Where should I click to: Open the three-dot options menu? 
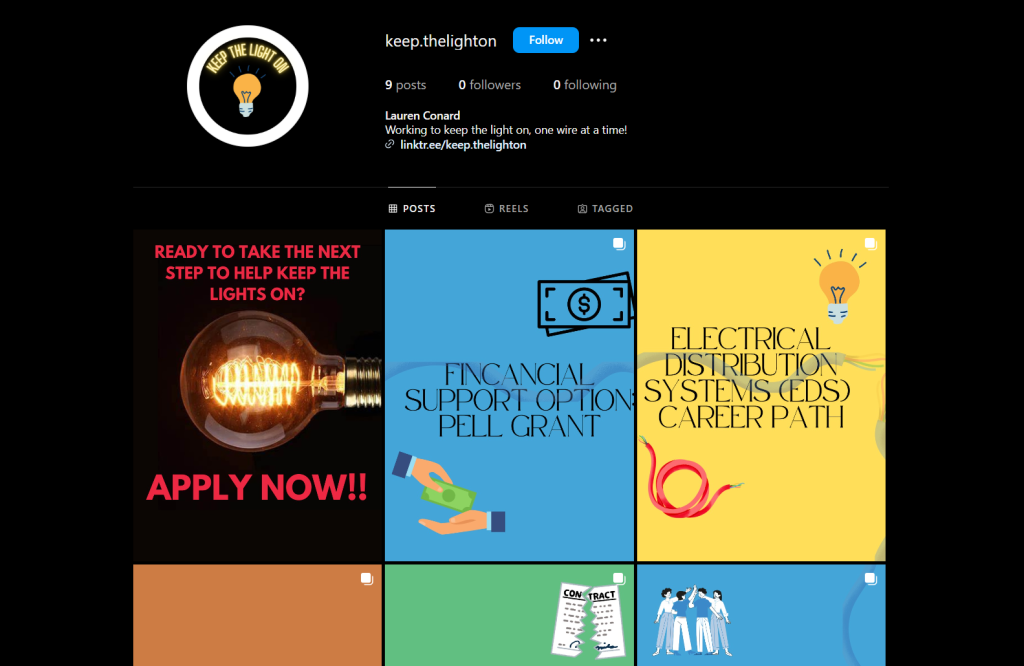tap(598, 40)
